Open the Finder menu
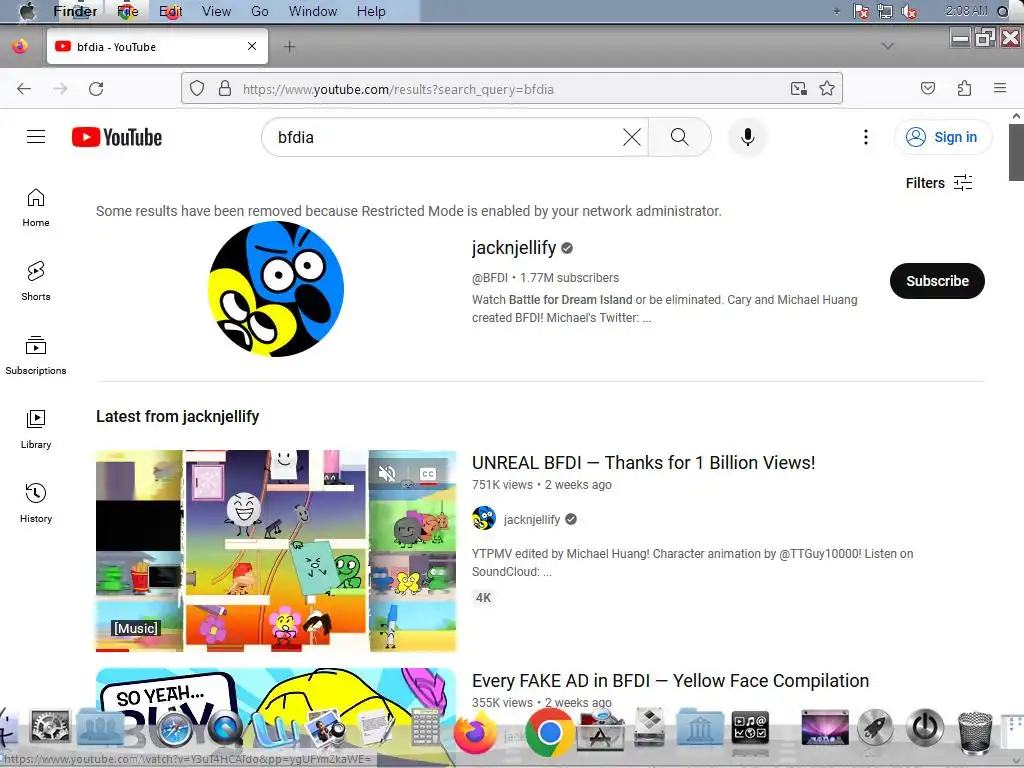This screenshot has height=768, width=1024. pyautogui.click(x=75, y=11)
